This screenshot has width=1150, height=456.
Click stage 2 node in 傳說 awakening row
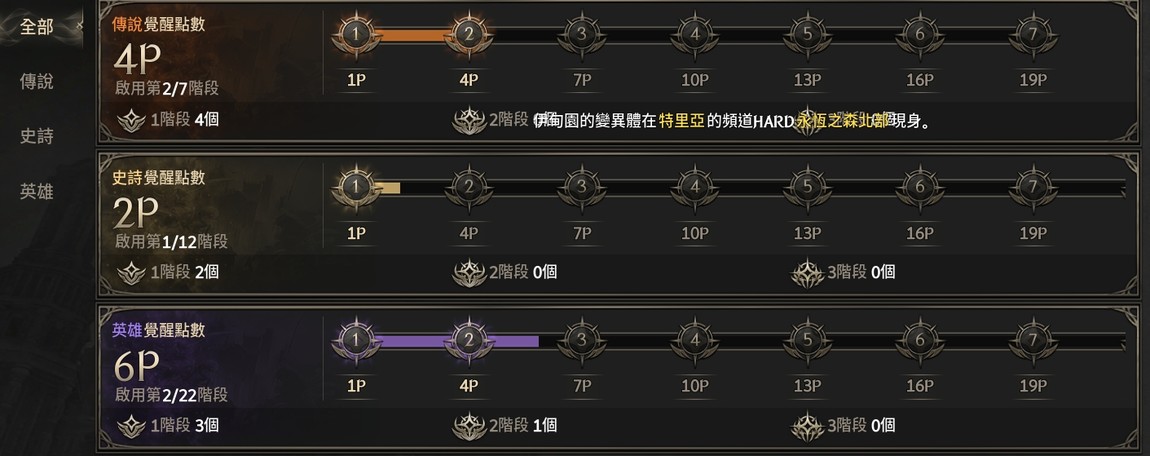coord(468,34)
